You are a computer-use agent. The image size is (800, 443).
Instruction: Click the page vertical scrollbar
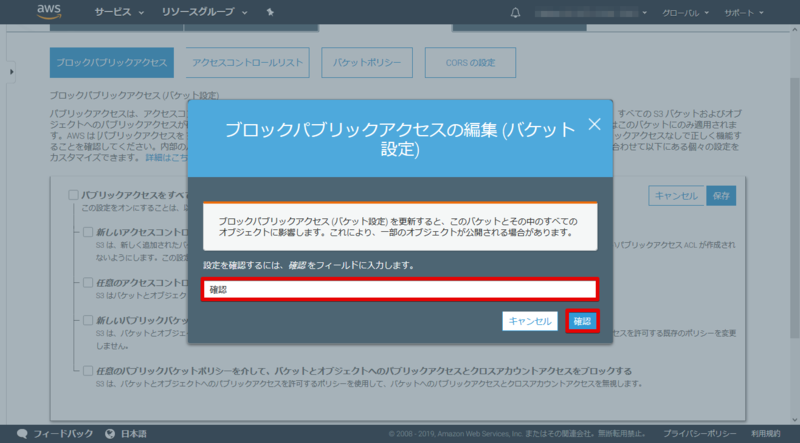[x=795, y=207]
